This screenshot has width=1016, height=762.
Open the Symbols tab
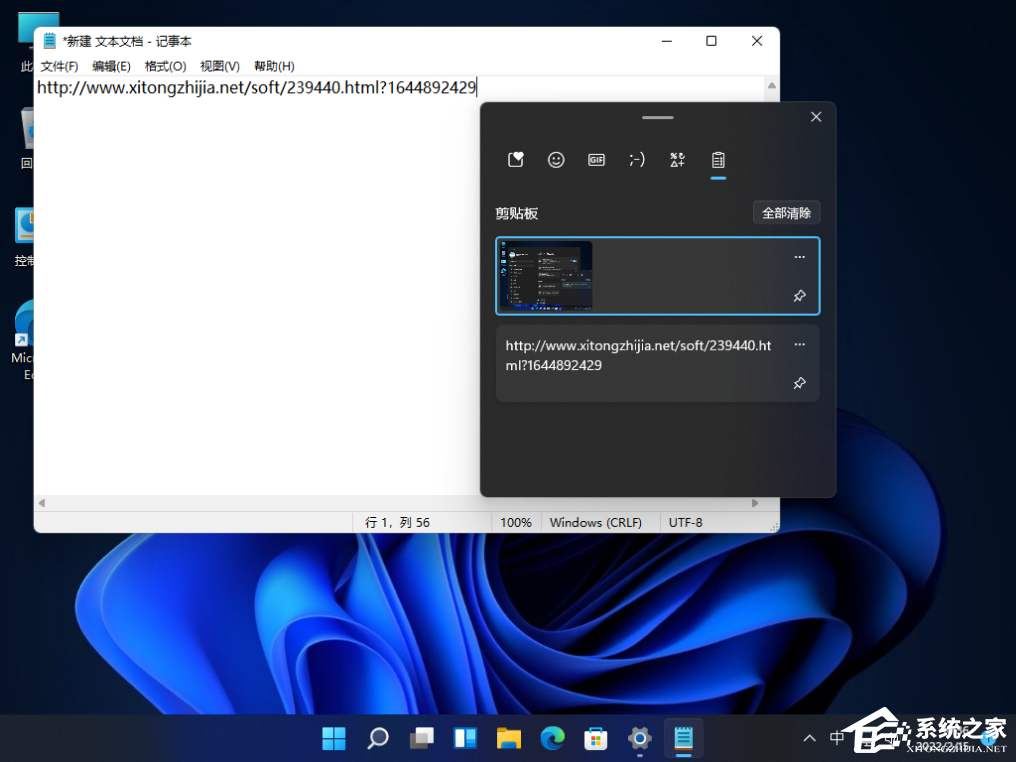point(677,159)
